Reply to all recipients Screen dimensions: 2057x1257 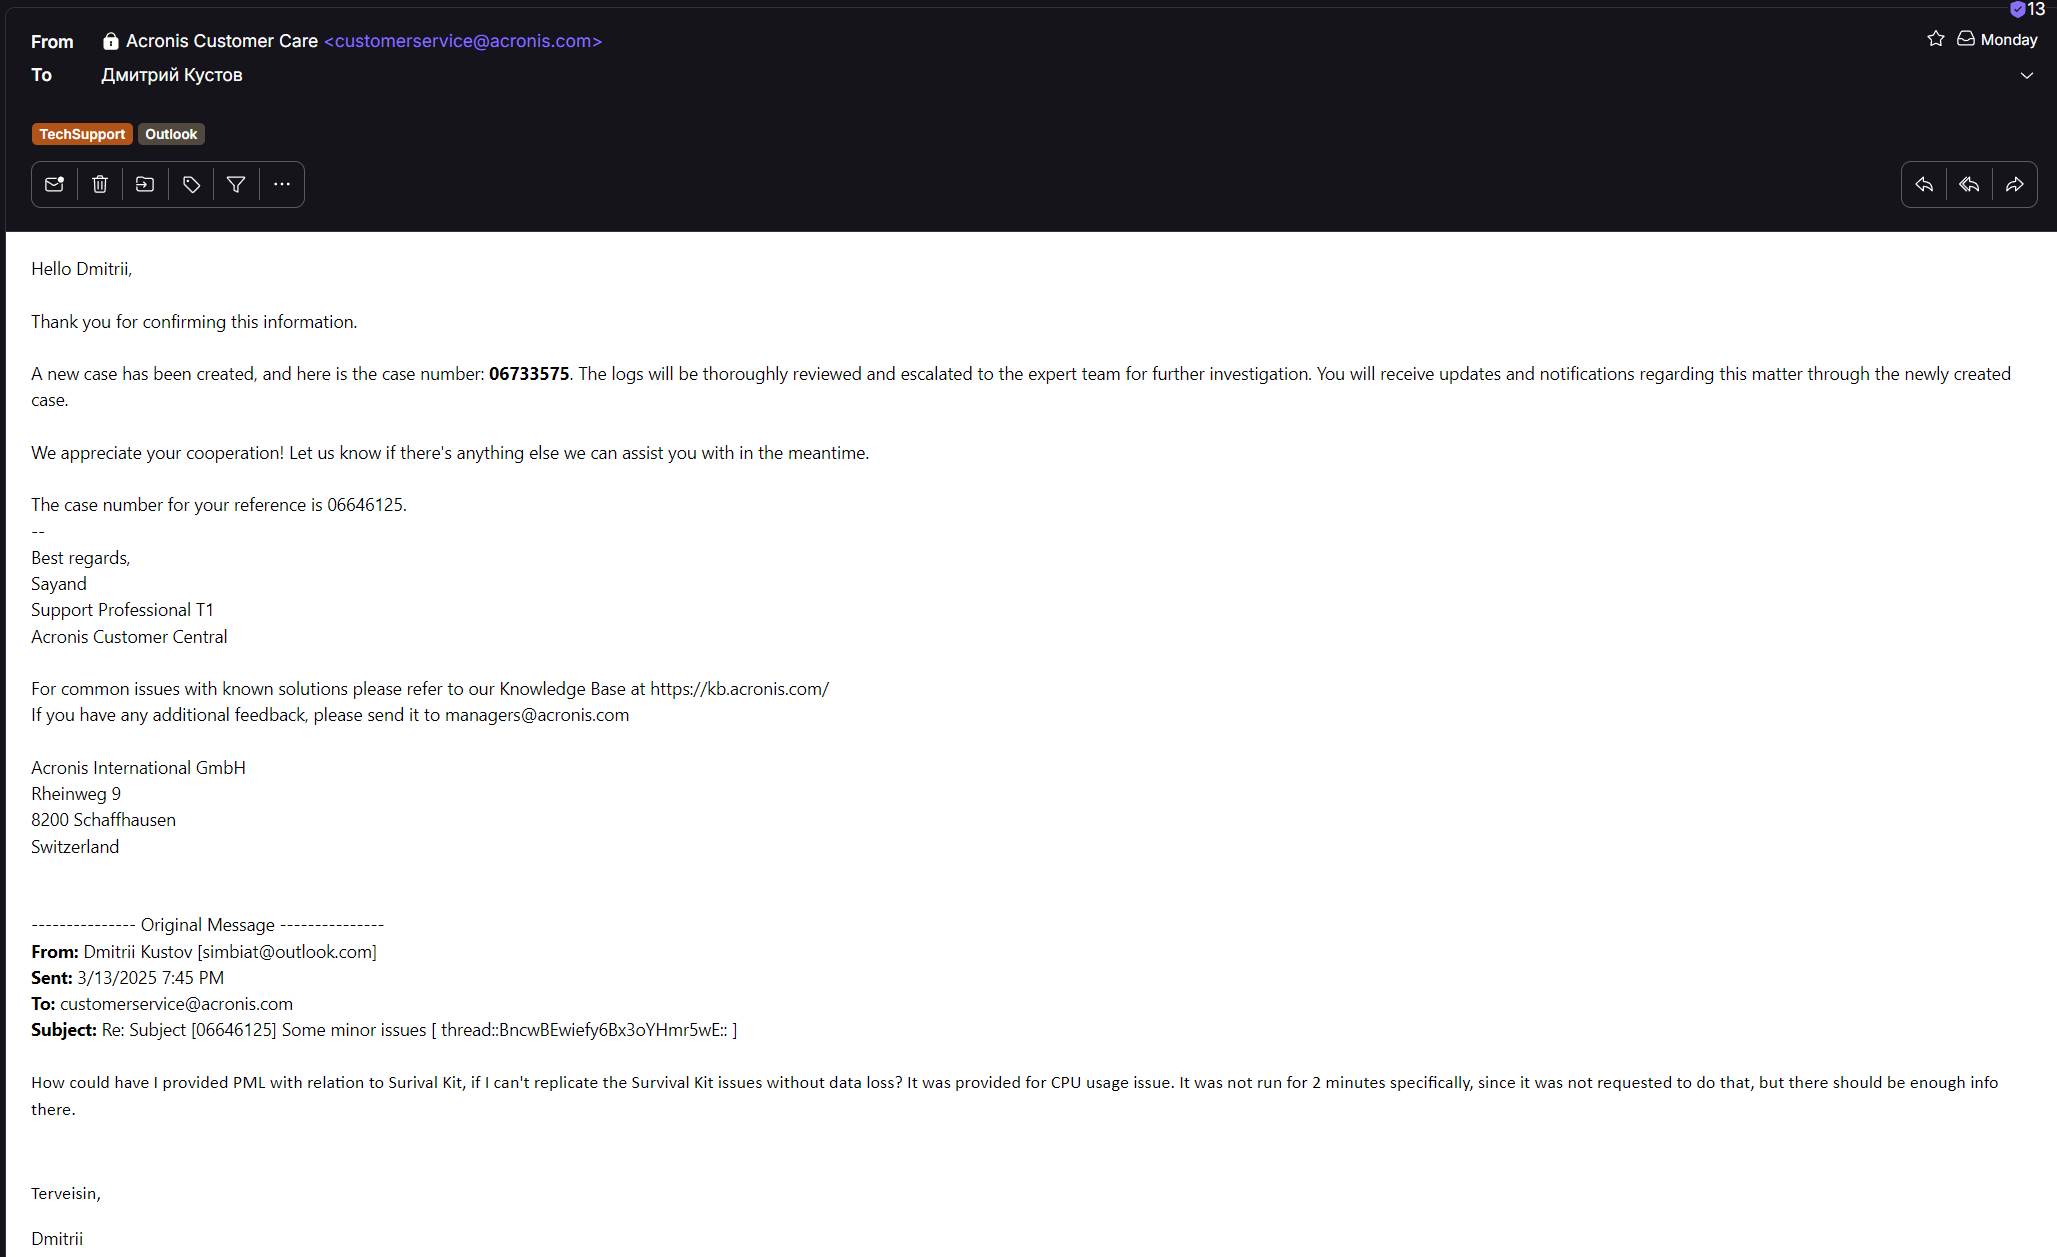pos(1969,184)
